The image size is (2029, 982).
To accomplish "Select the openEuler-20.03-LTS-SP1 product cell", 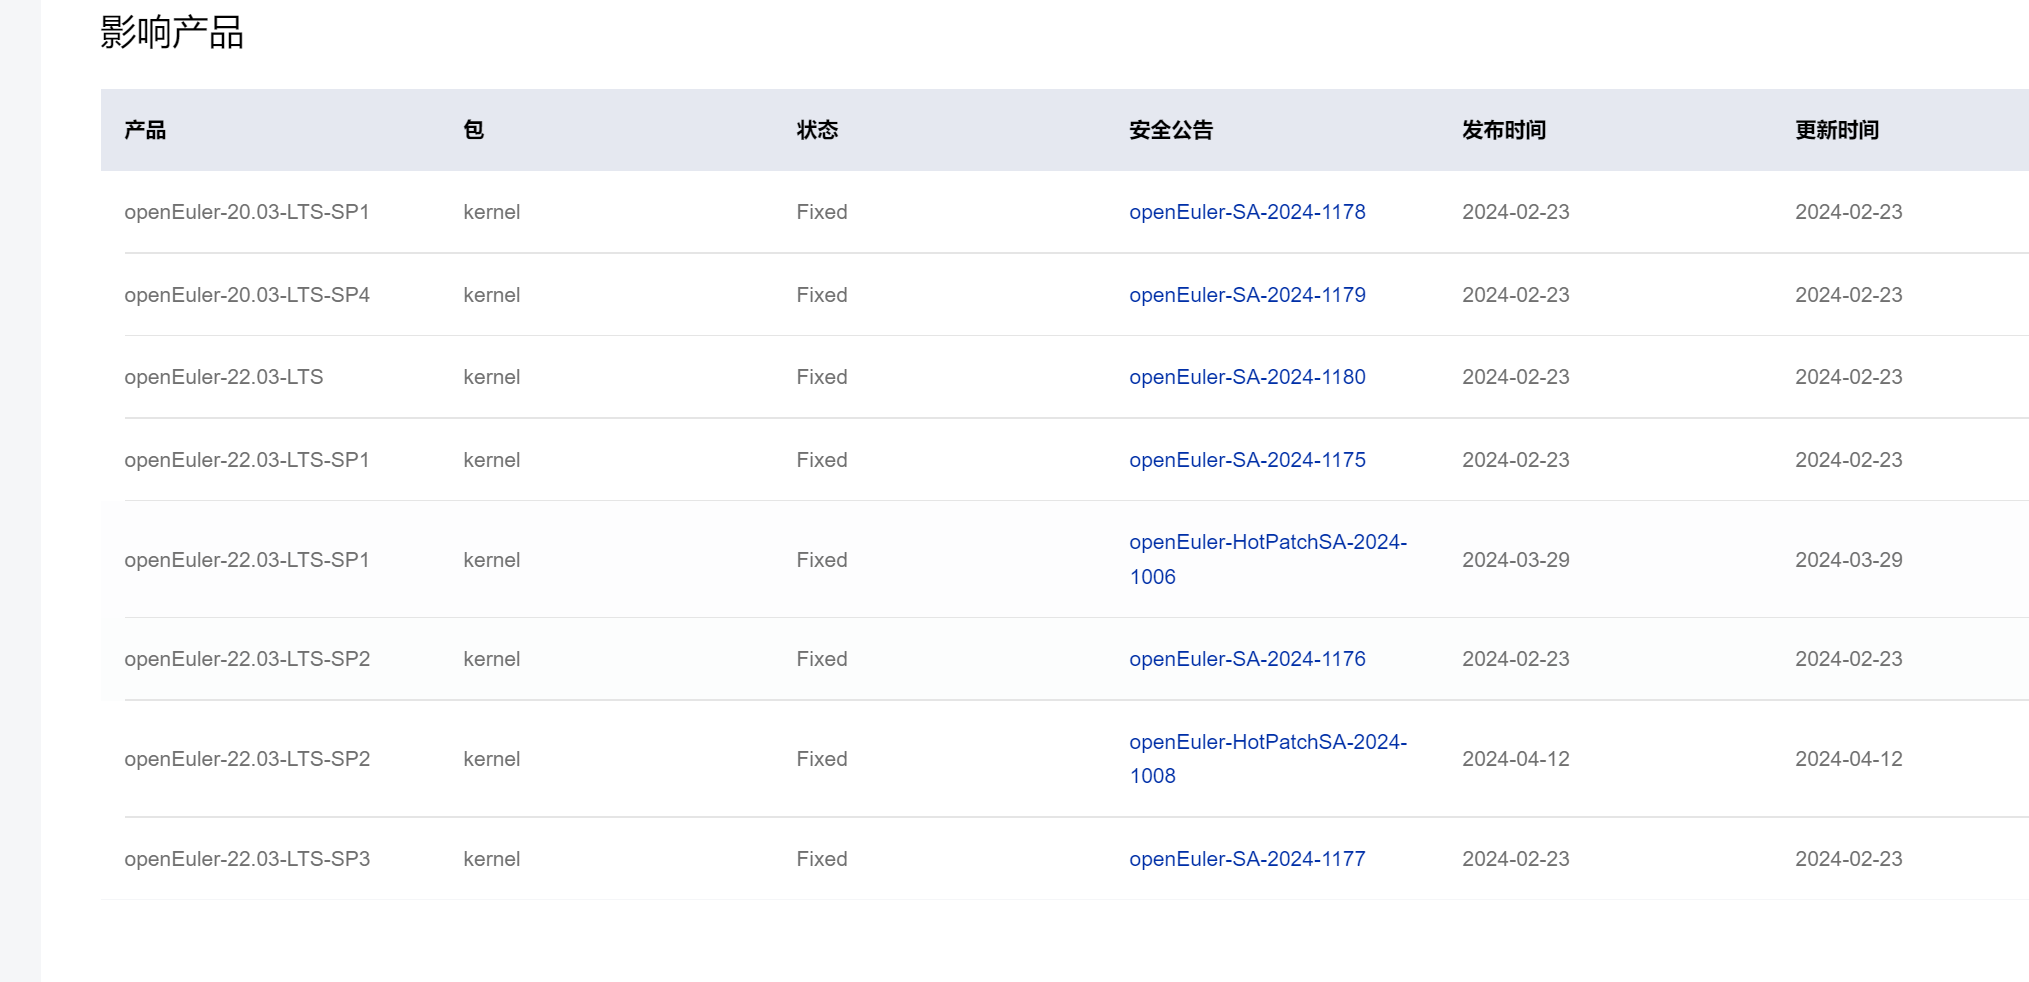I will (246, 212).
